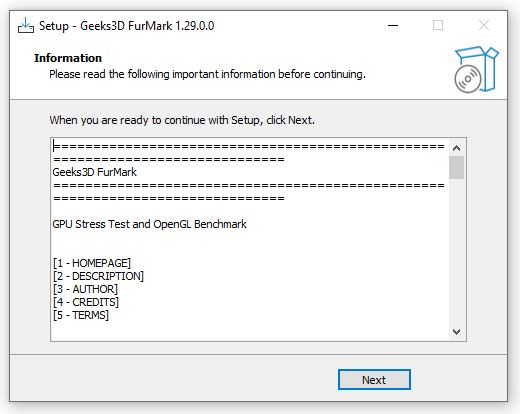The image size is (520, 414).
Task: Place cursor on the [2 - DESCRIPTION] line
Action: coord(98,276)
